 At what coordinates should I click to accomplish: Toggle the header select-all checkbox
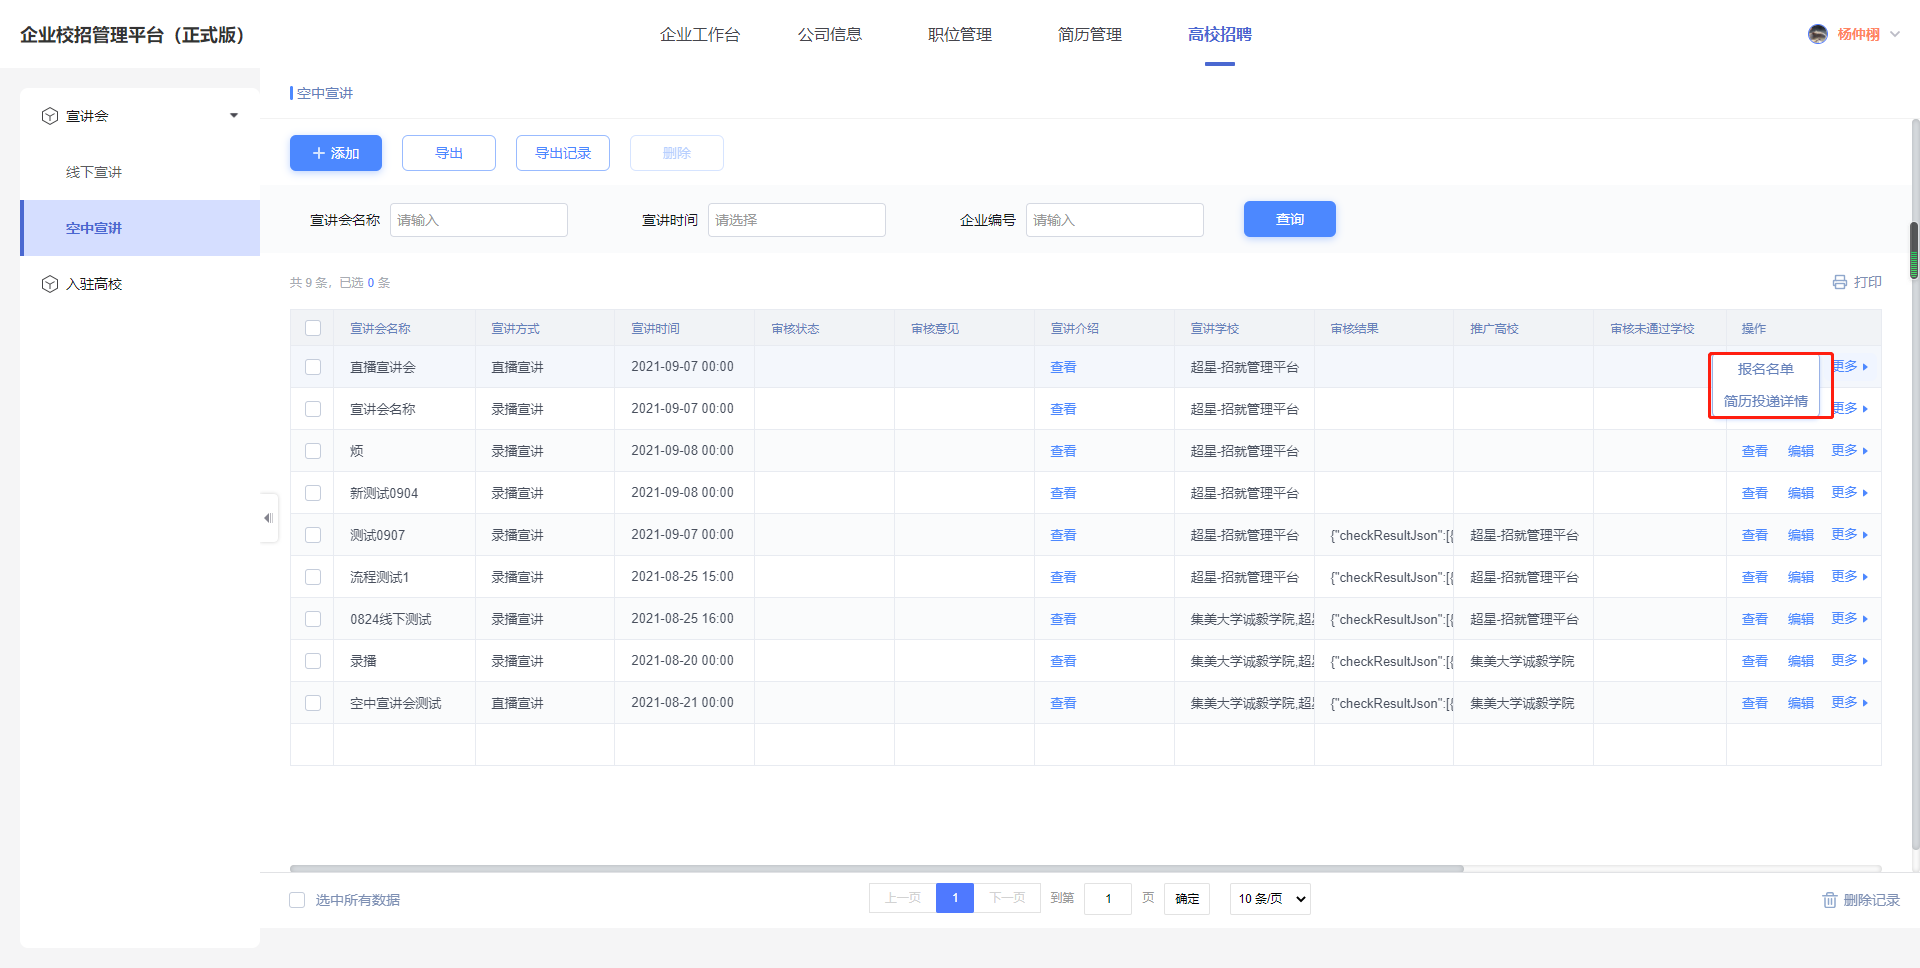pos(313,328)
